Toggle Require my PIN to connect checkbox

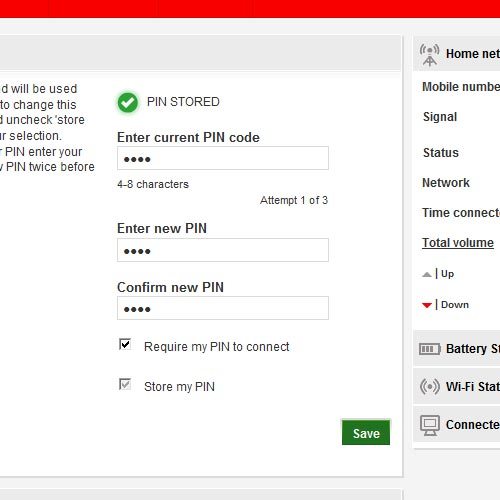pyautogui.click(x=125, y=344)
